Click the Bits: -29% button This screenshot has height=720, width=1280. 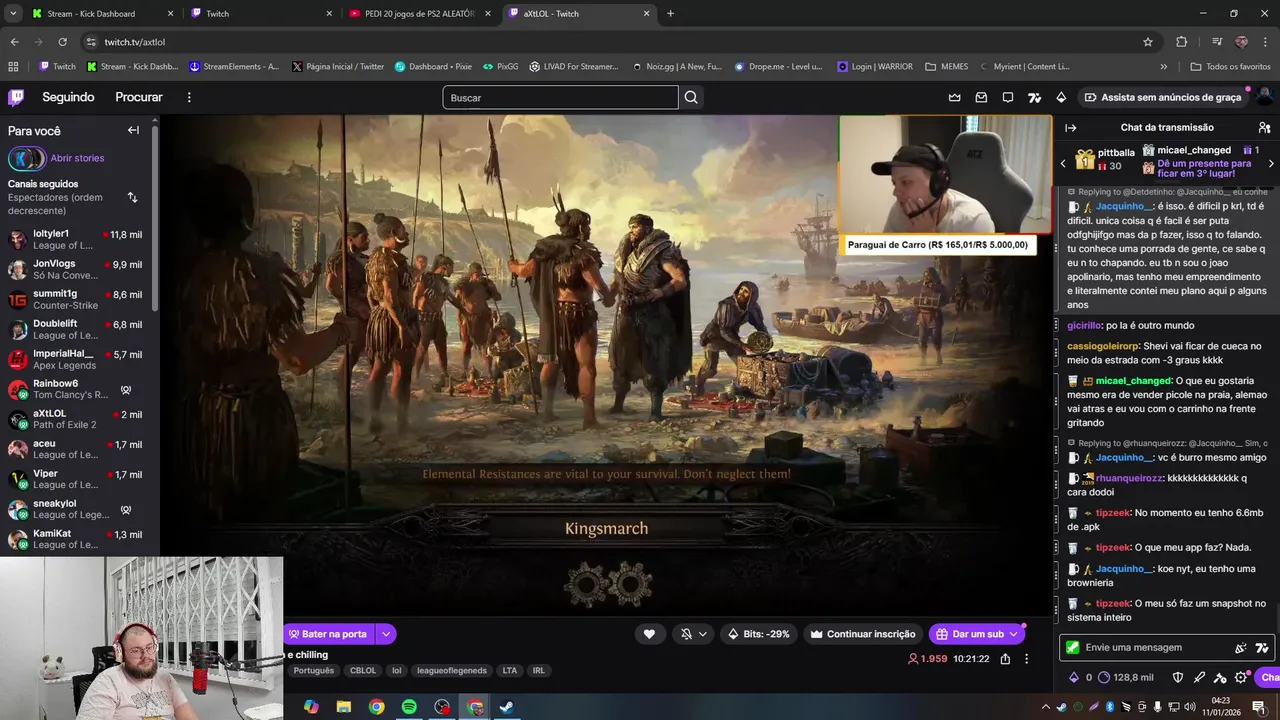(x=758, y=634)
